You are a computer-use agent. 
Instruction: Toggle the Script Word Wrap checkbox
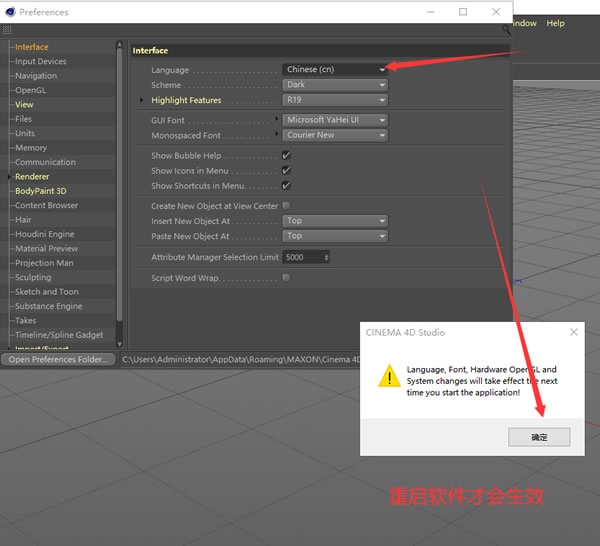(286, 278)
